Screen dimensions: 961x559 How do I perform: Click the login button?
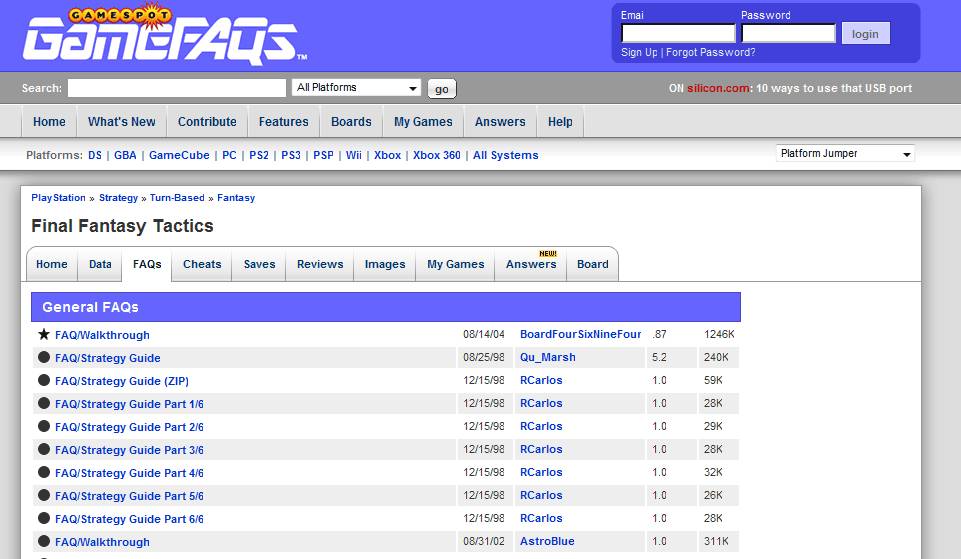coord(865,34)
